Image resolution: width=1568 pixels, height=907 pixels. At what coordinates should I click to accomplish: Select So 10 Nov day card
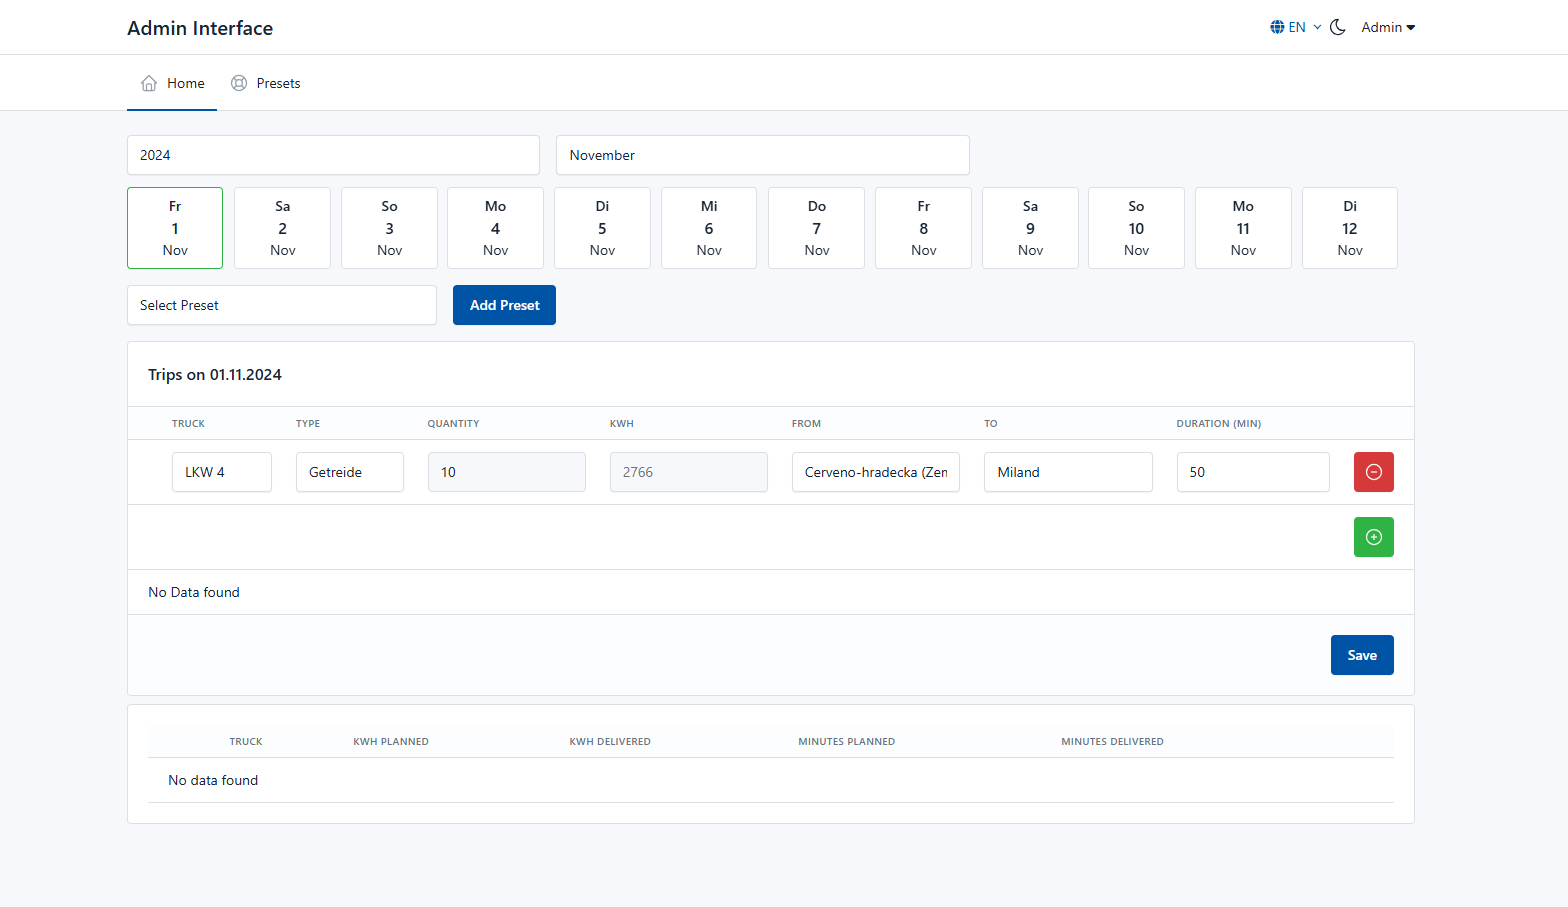click(x=1136, y=228)
